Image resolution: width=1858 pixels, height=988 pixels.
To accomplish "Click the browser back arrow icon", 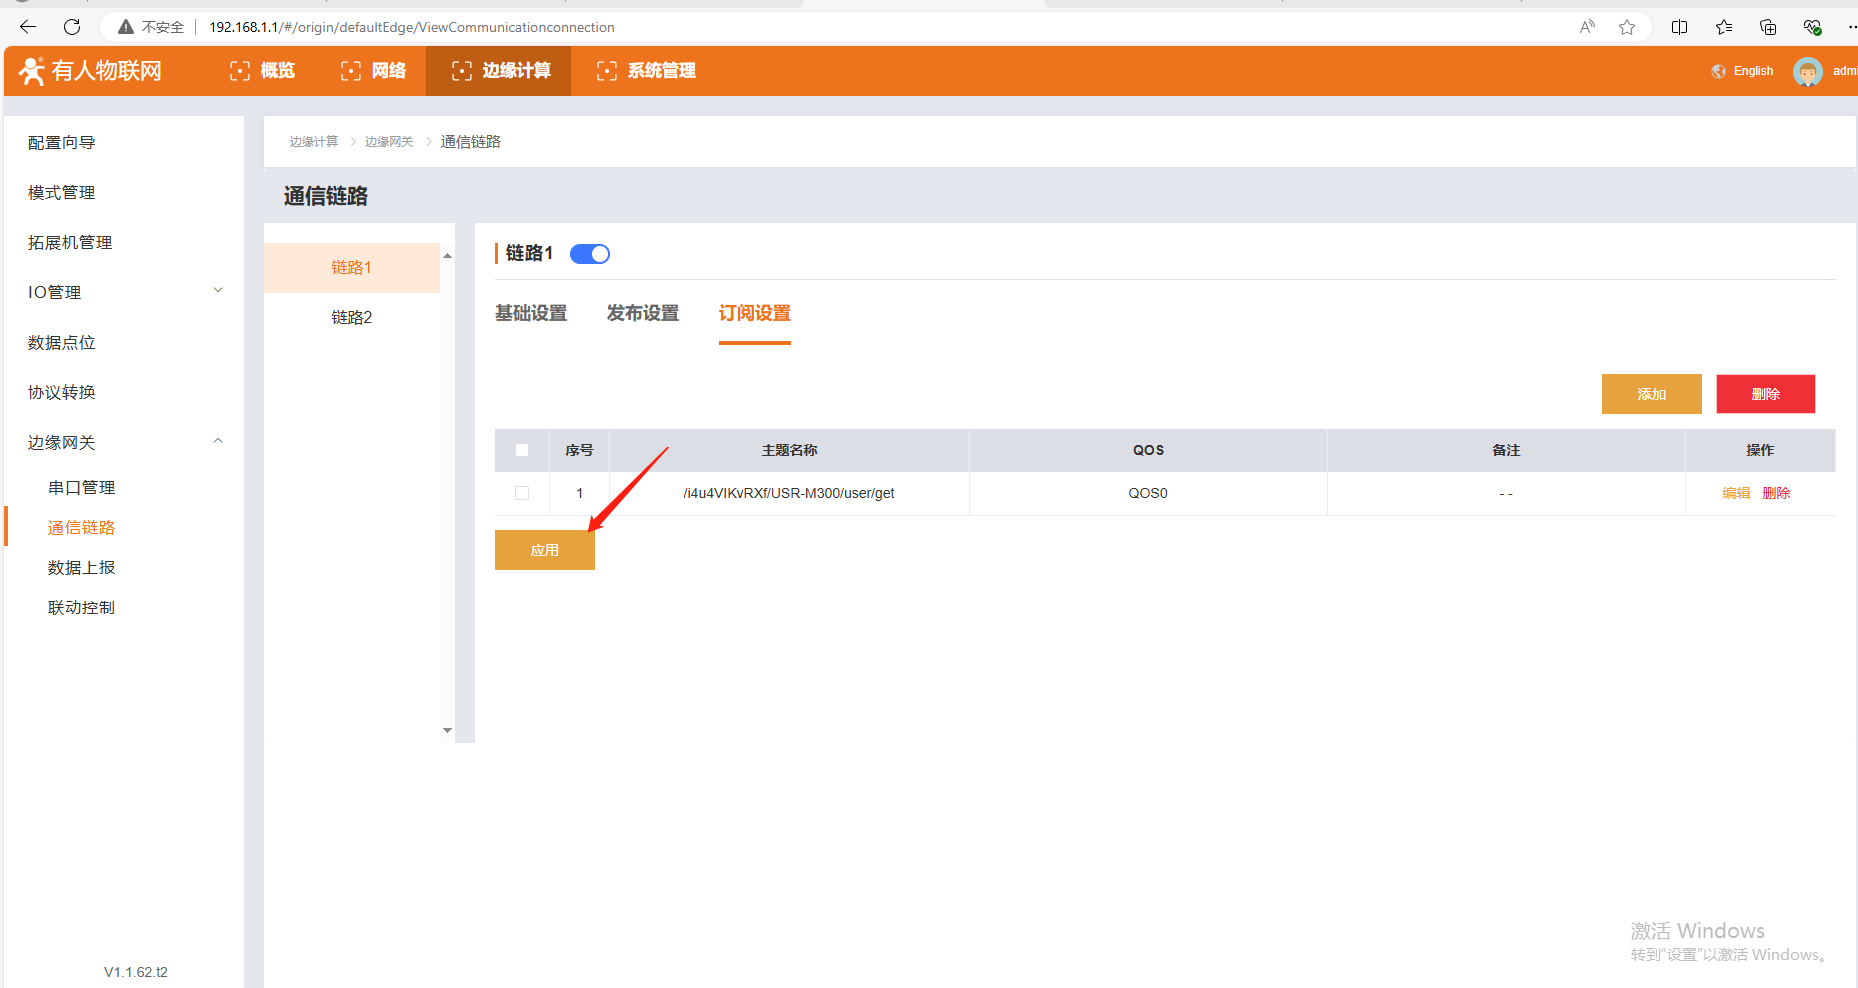I will pos(28,27).
